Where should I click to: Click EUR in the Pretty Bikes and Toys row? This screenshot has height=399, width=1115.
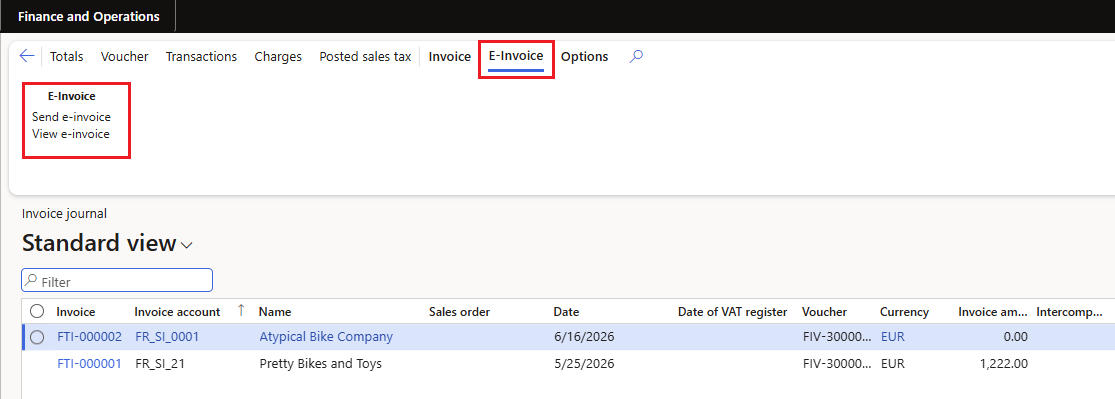click(x=892, y=363)
